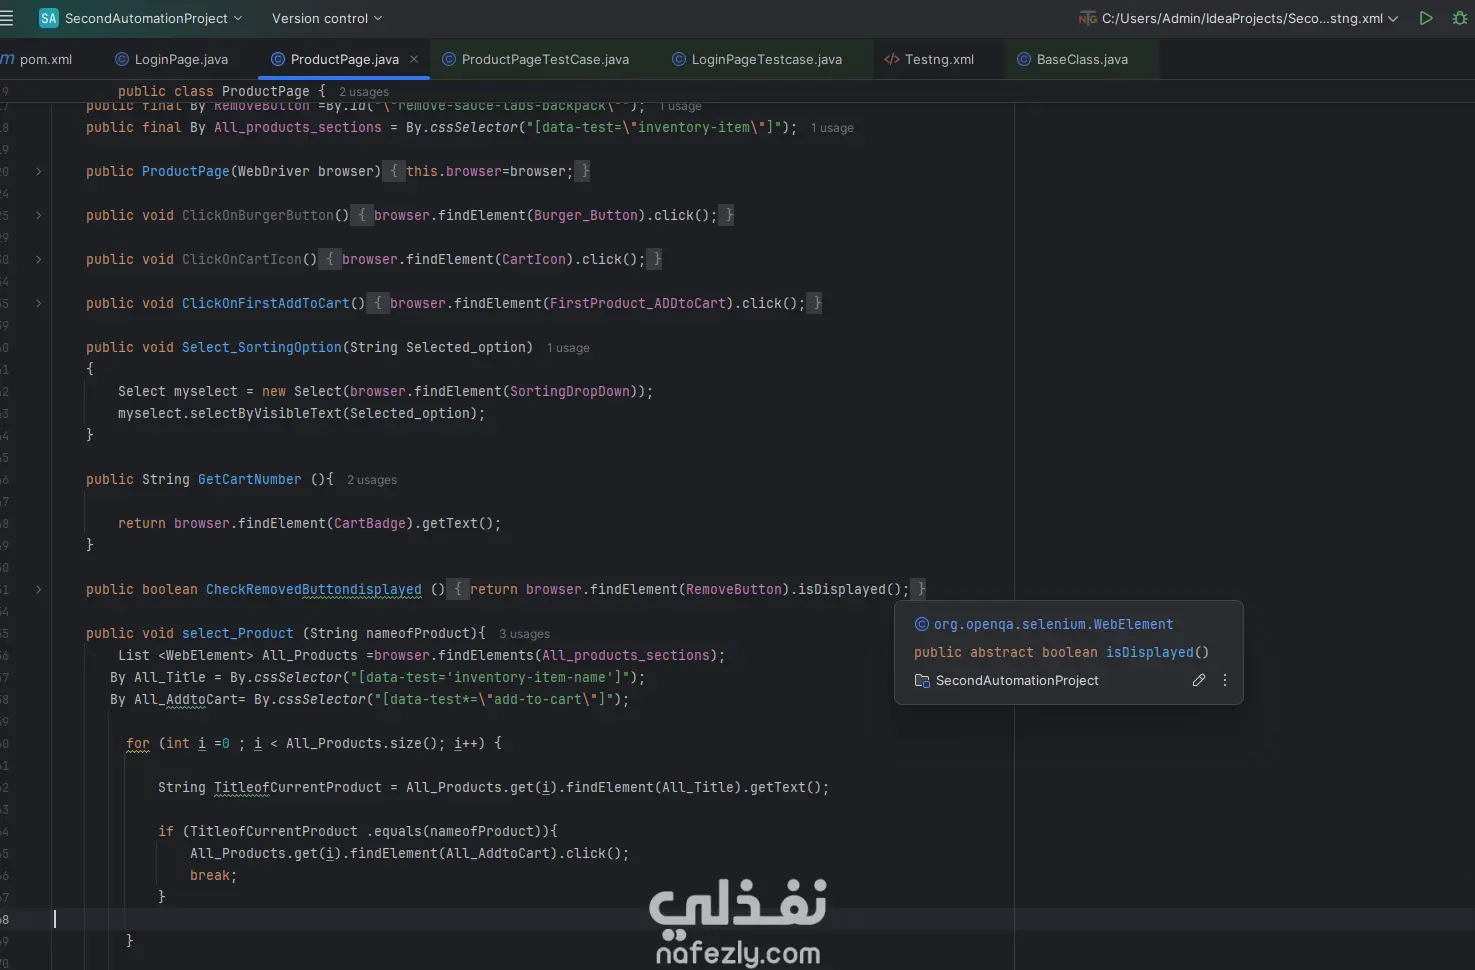Click the SecondAutomationProject module in popup
This screenshot has height=970, width=1475.
(x=1017, y=680)
